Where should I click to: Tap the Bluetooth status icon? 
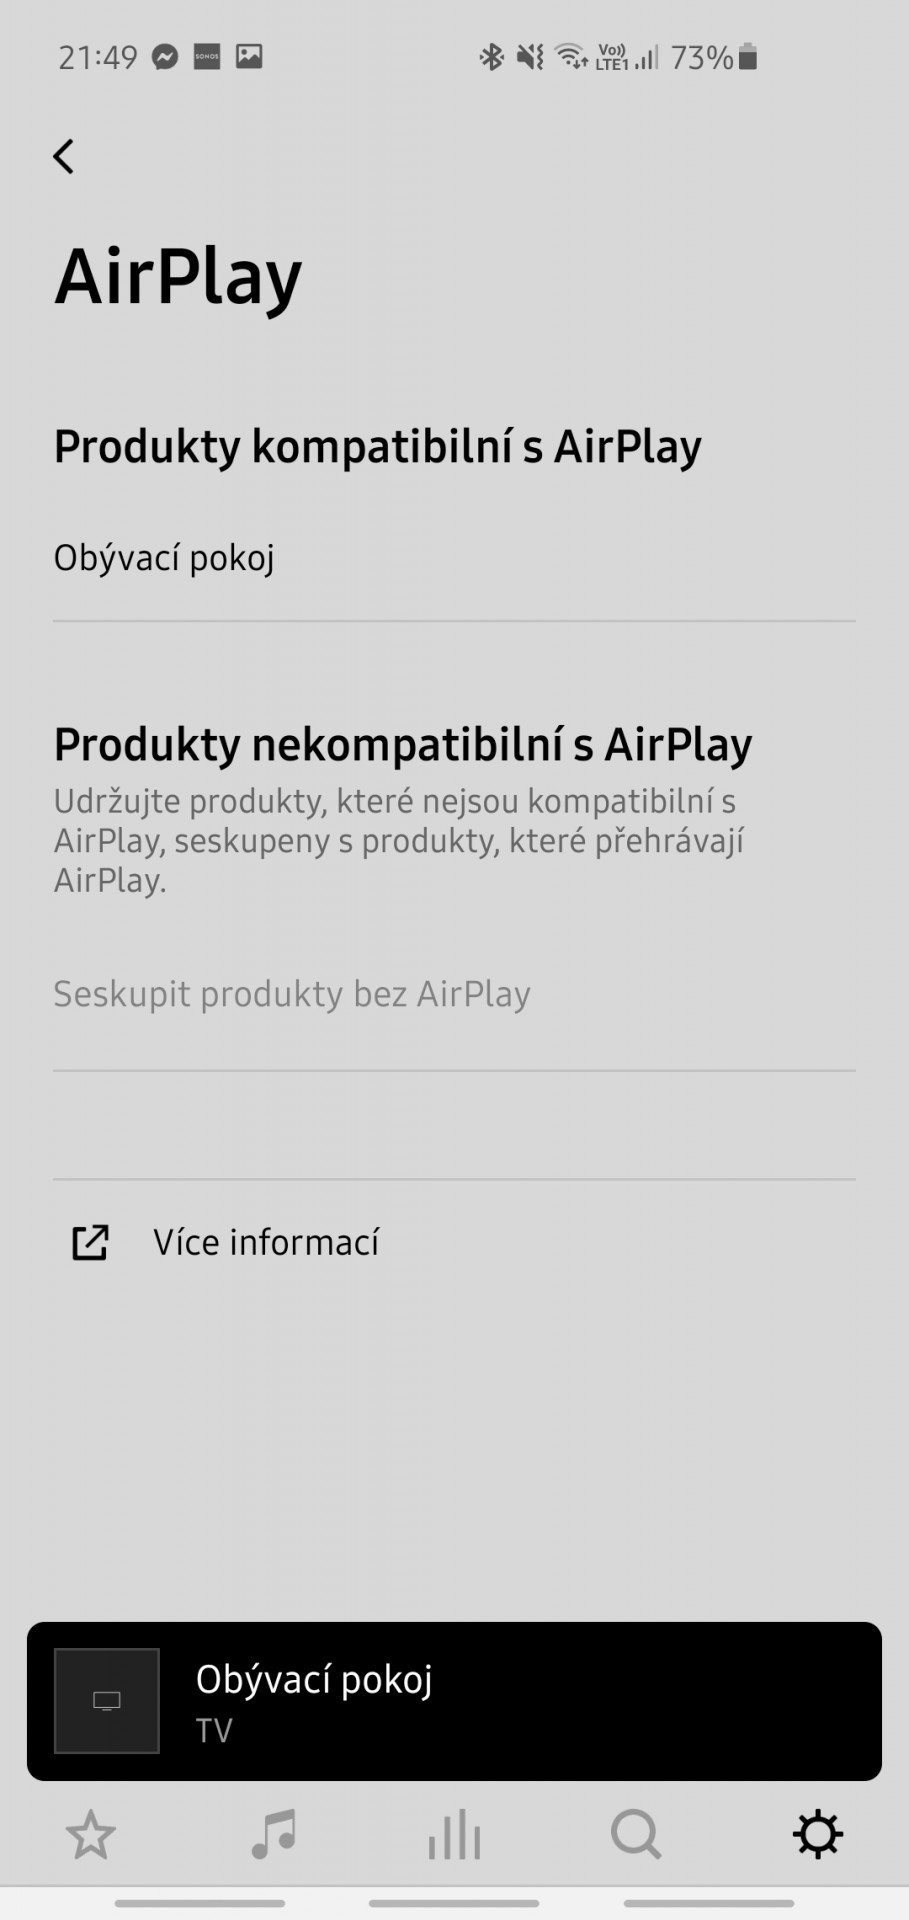click(x=491, y=57)
